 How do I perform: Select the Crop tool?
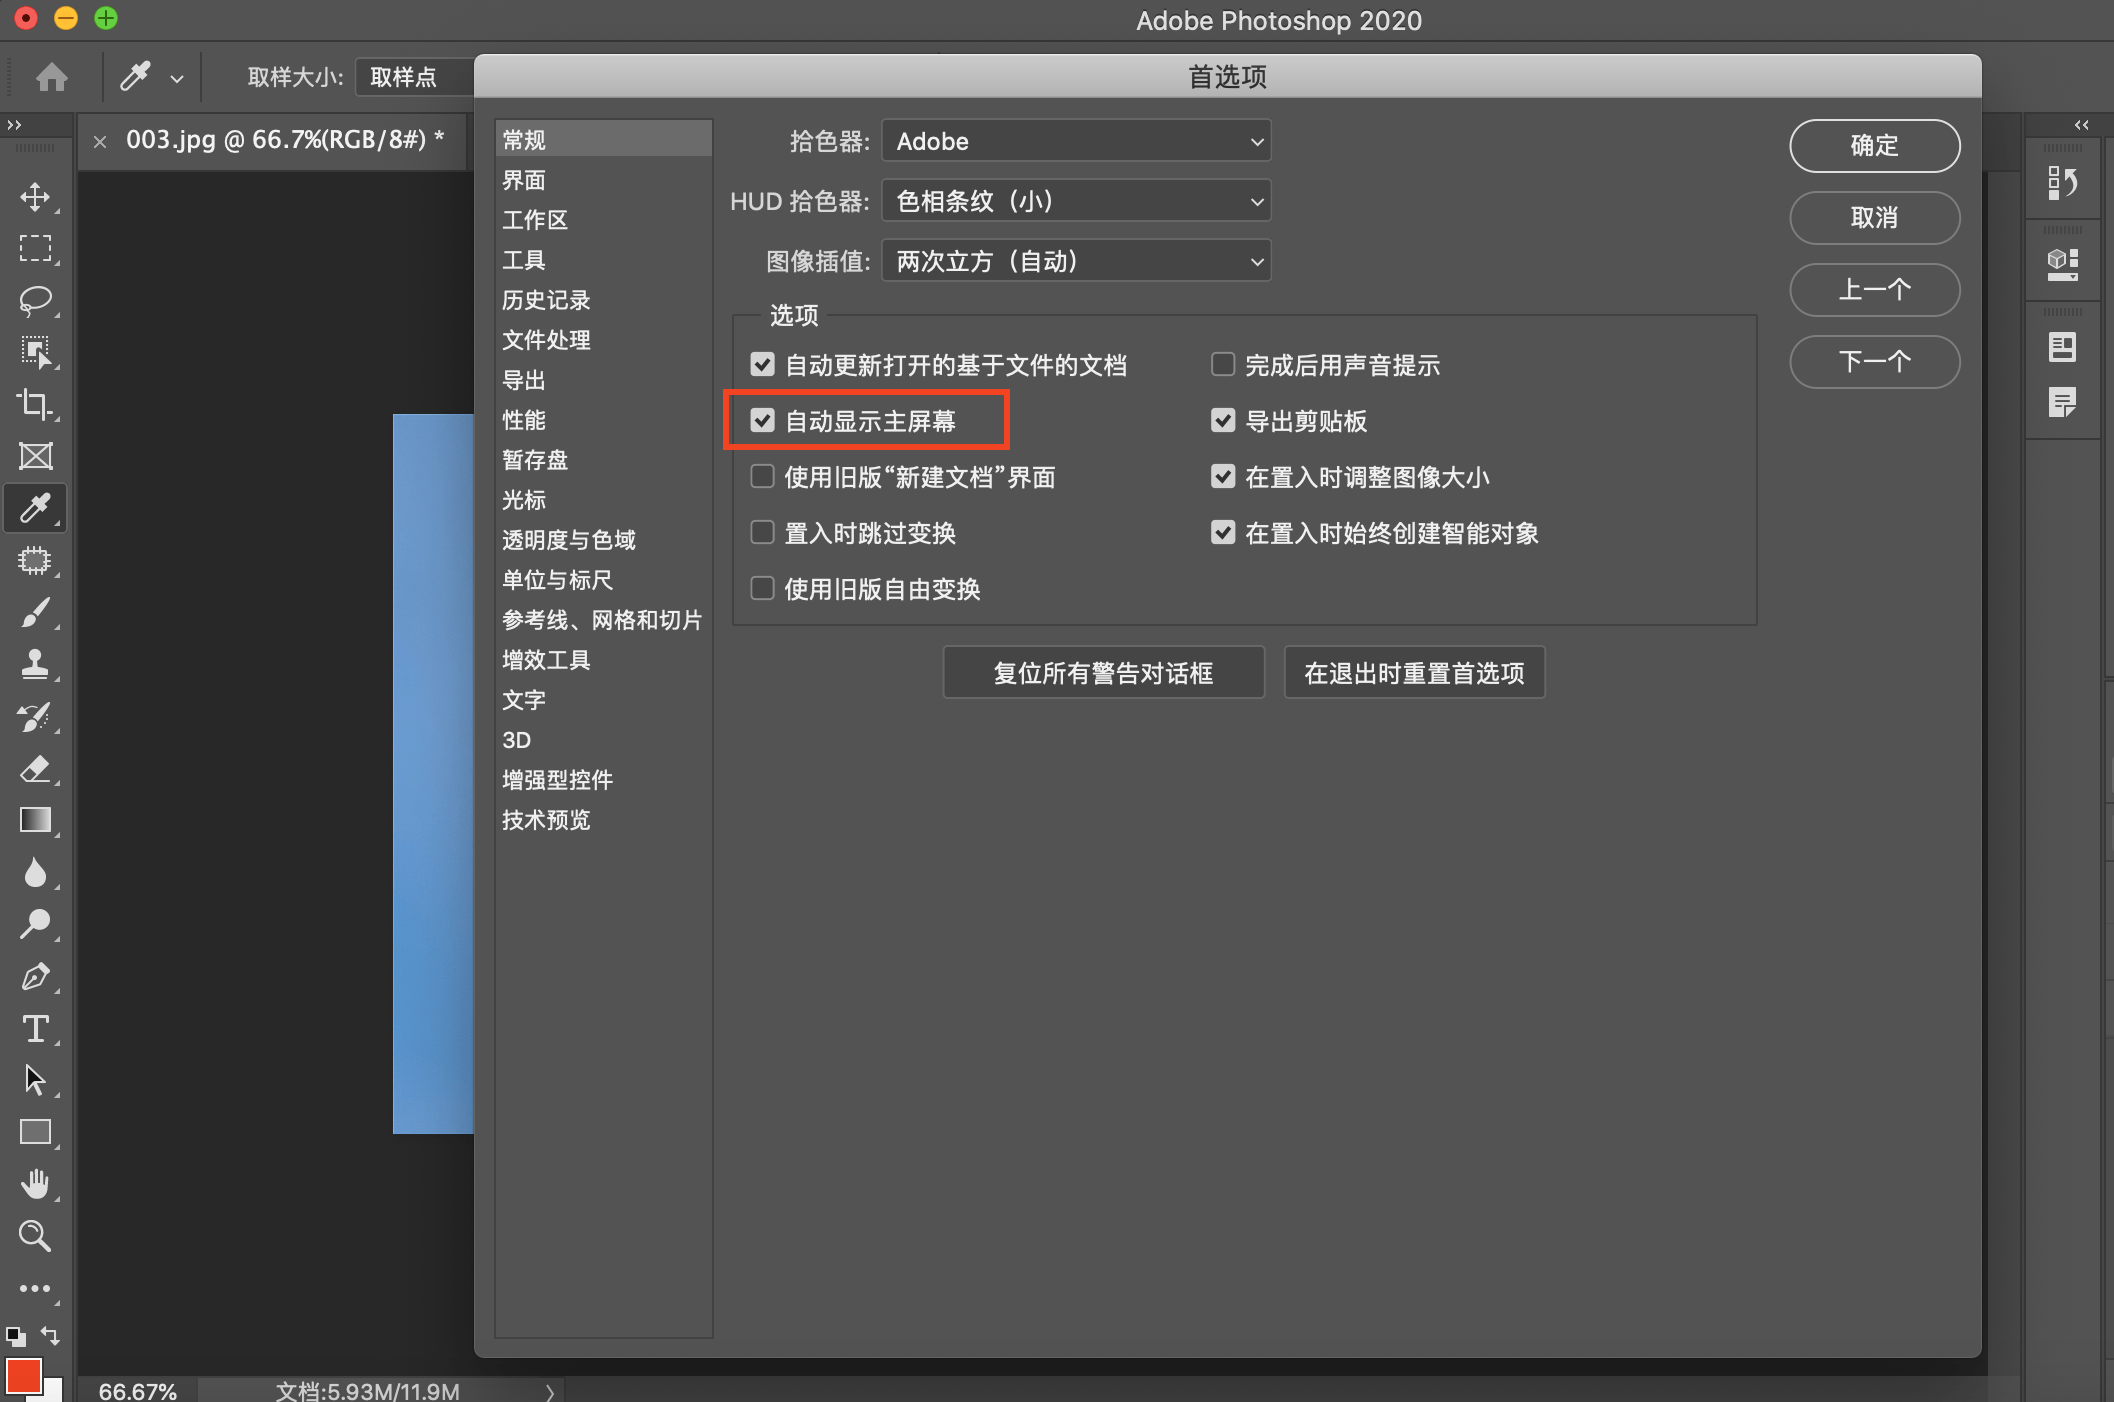35,404
